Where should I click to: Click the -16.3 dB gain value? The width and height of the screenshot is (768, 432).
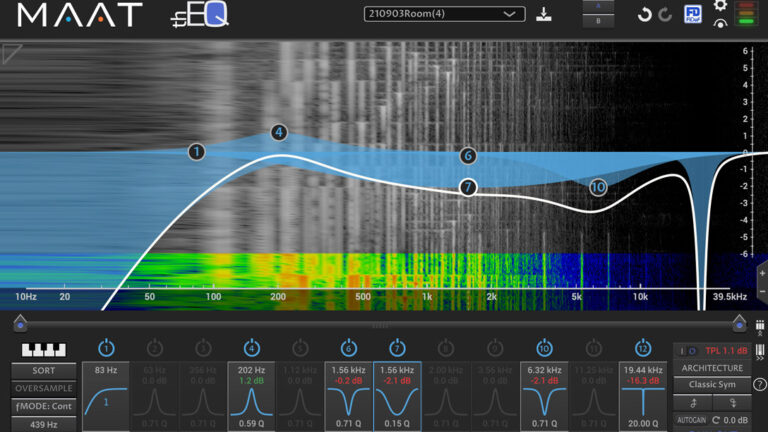643,381
